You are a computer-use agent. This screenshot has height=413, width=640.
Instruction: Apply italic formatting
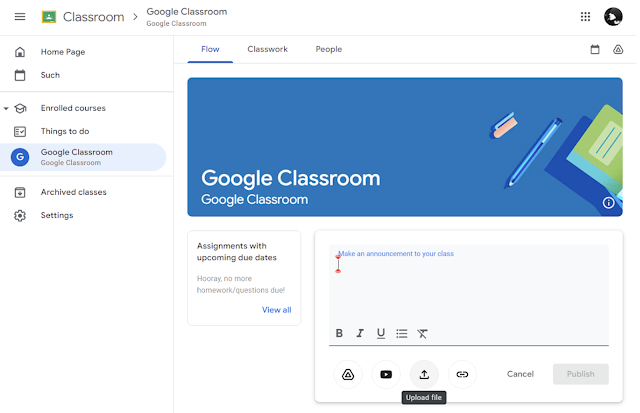pyautogui.click(x=360, y=333)
